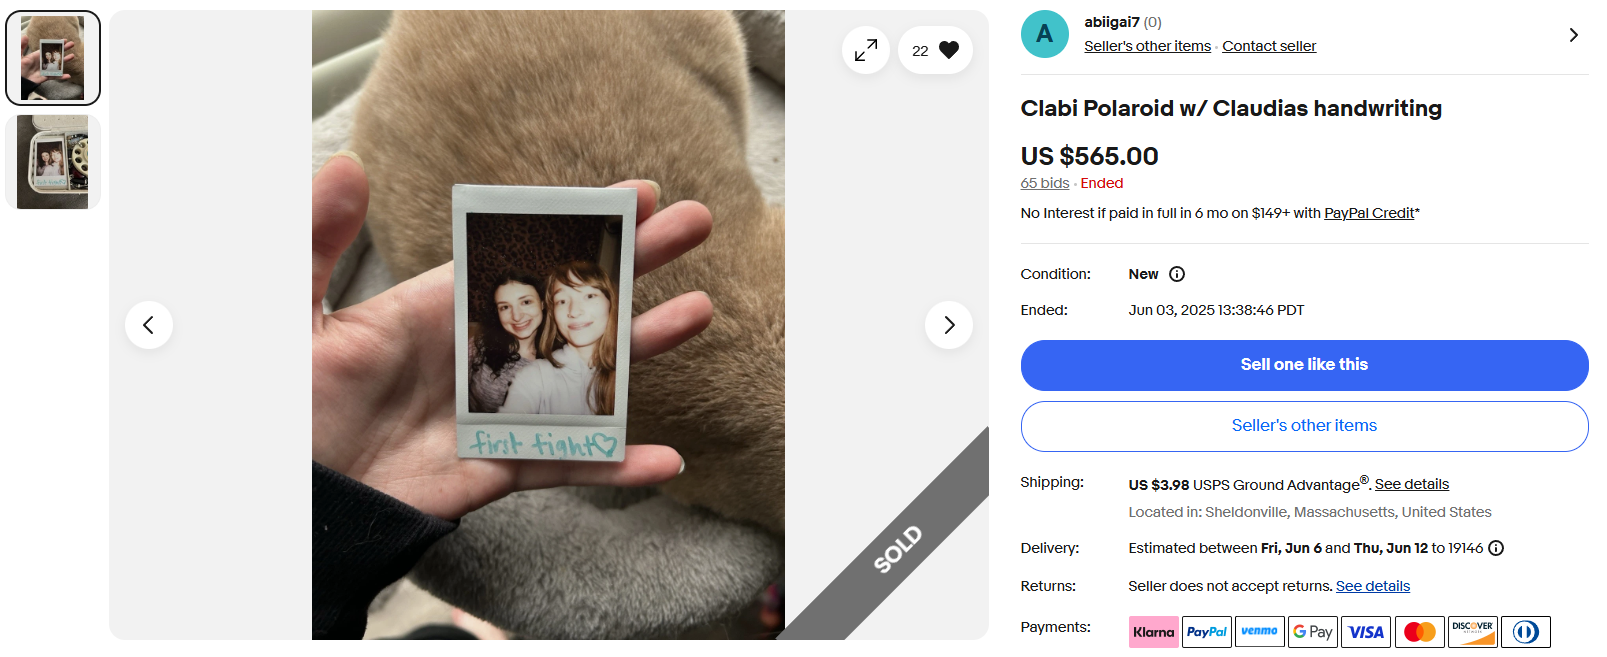The width and height of the screenshot is (1607, 657).
Task: Open the delivery estimate info icon
Action: click(1496, 548)
